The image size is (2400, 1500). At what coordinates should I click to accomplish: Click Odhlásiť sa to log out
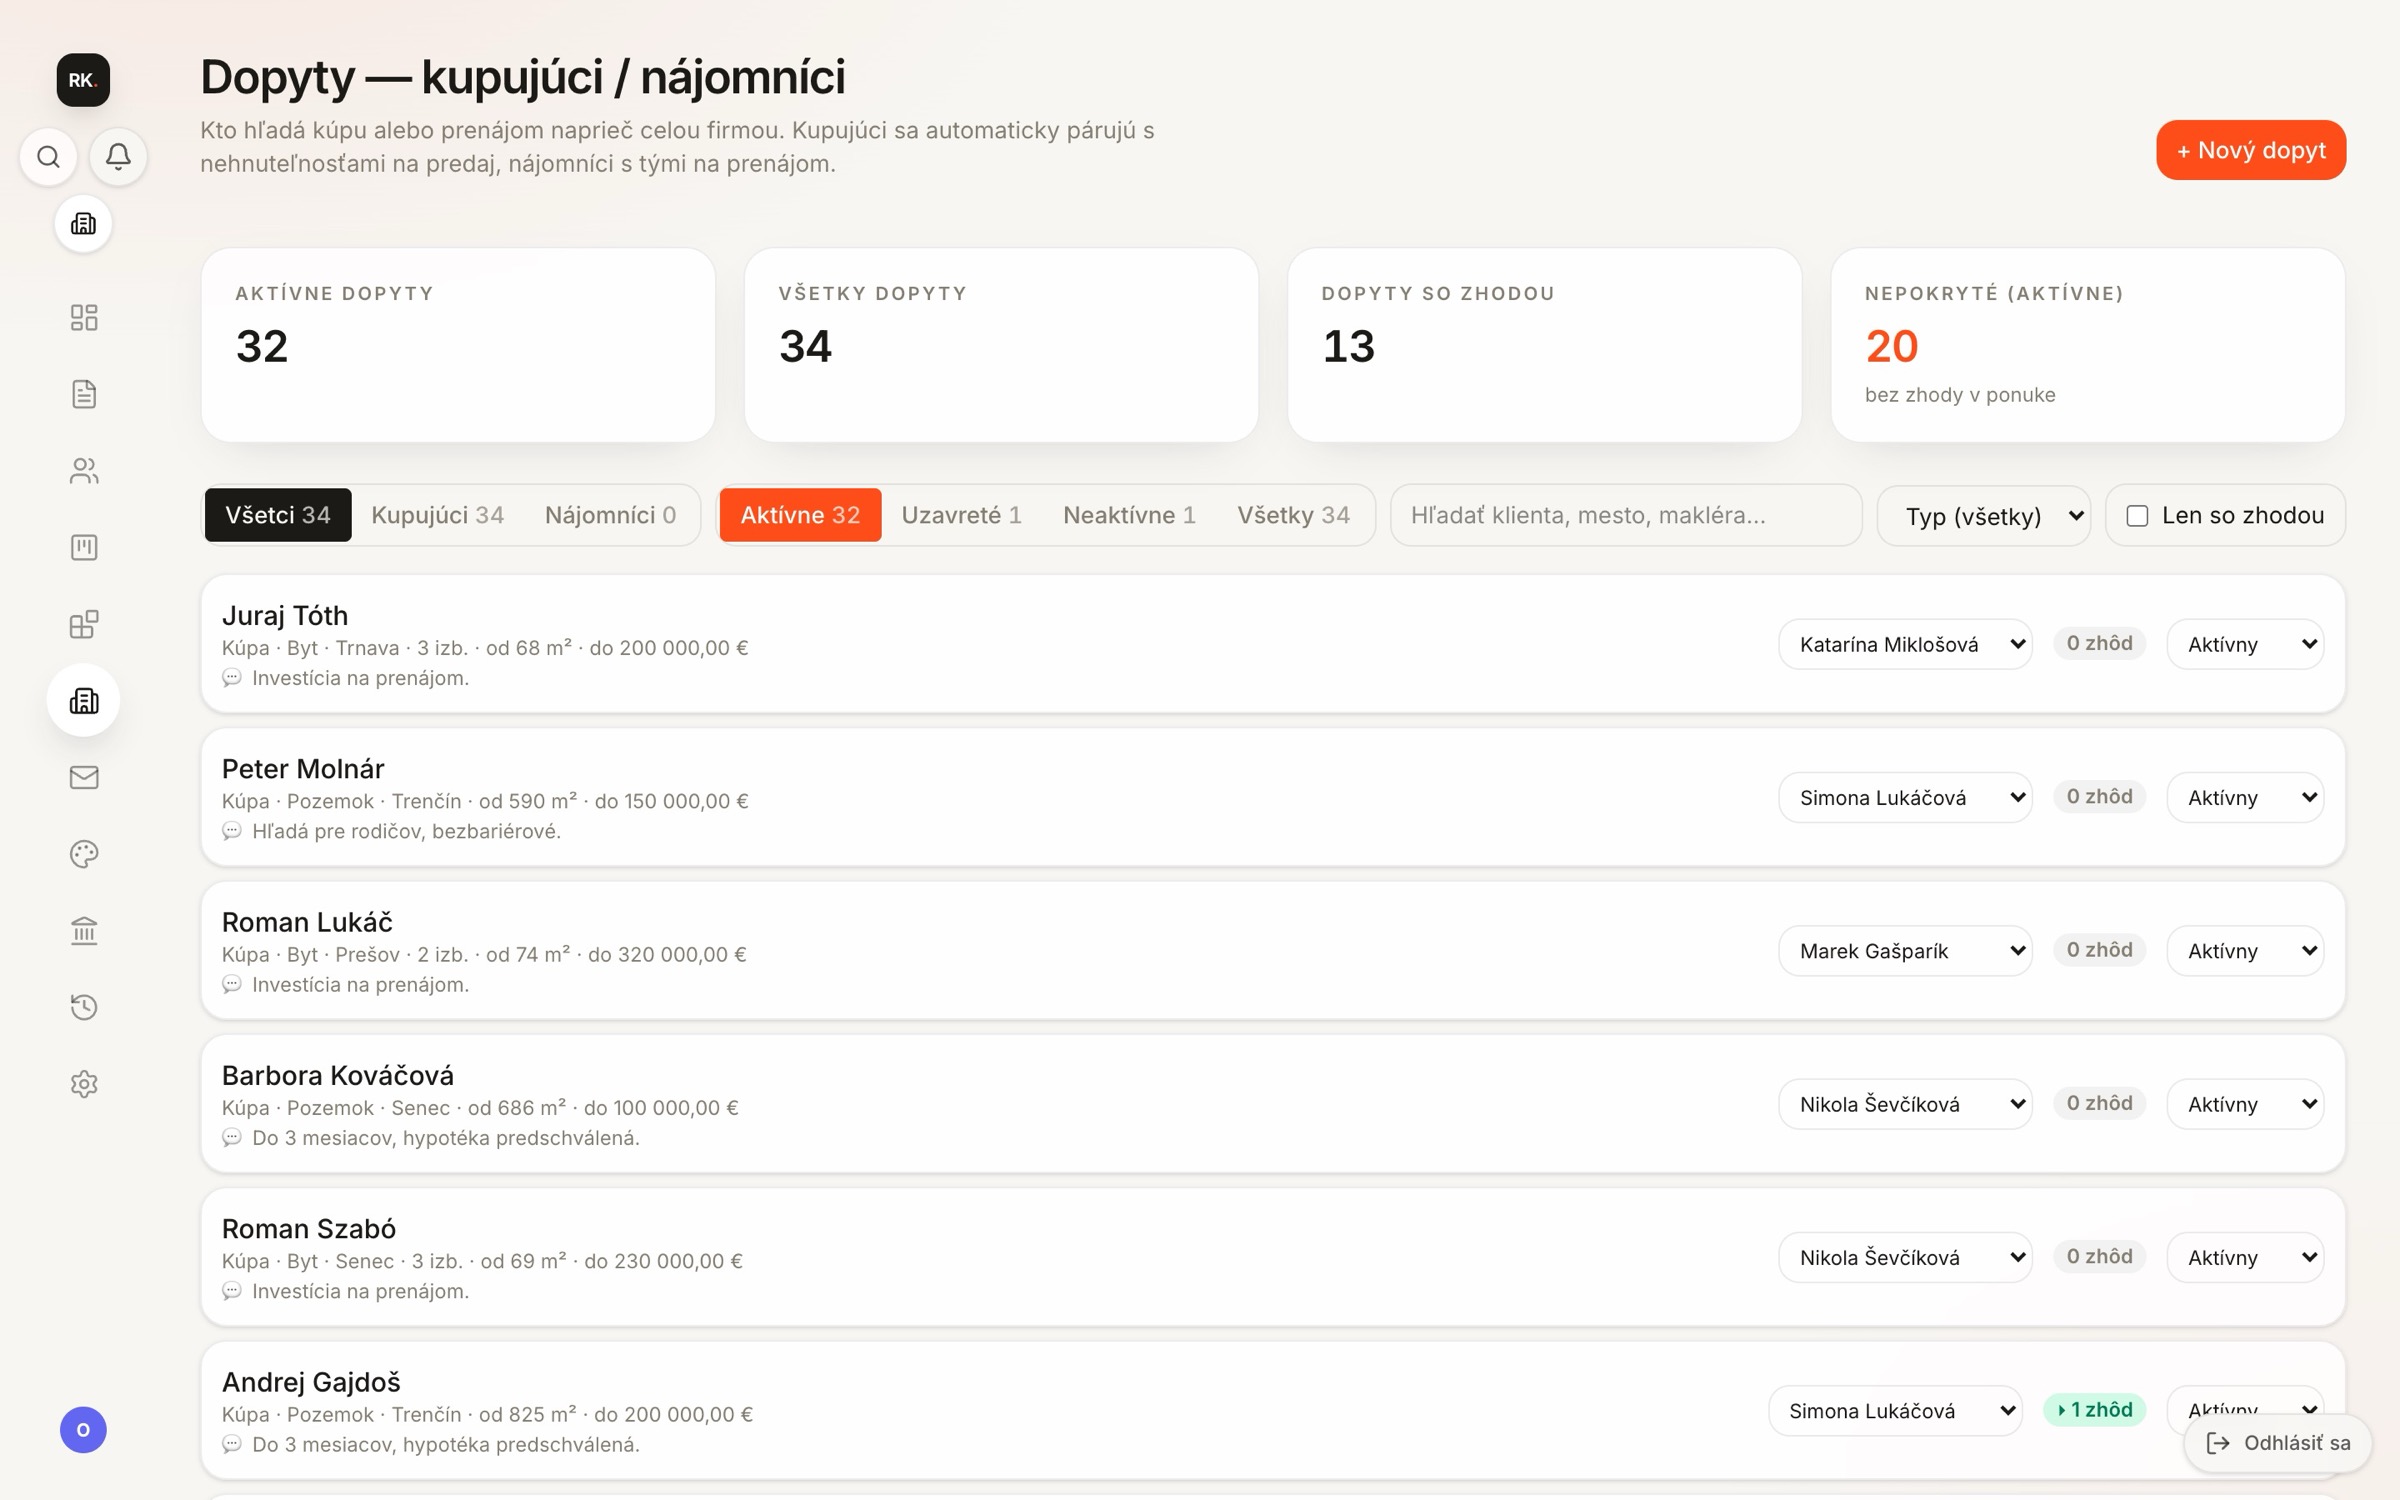[2277, 1443]
